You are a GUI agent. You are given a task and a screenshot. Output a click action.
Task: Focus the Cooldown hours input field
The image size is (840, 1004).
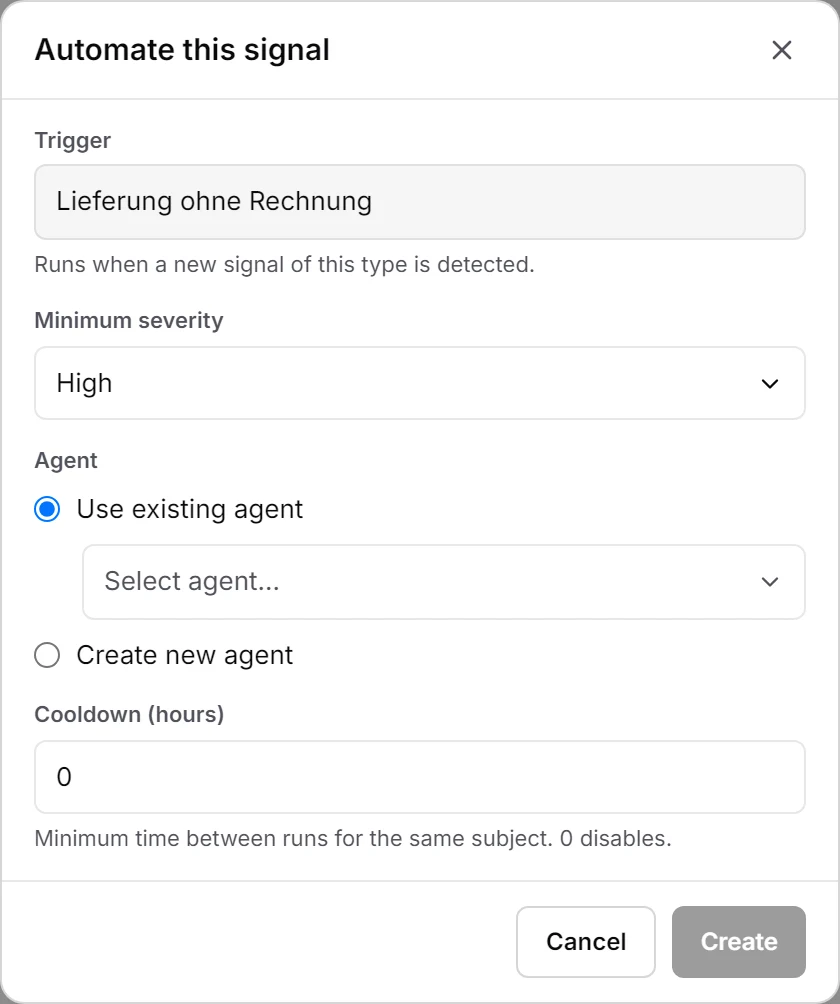420,777
